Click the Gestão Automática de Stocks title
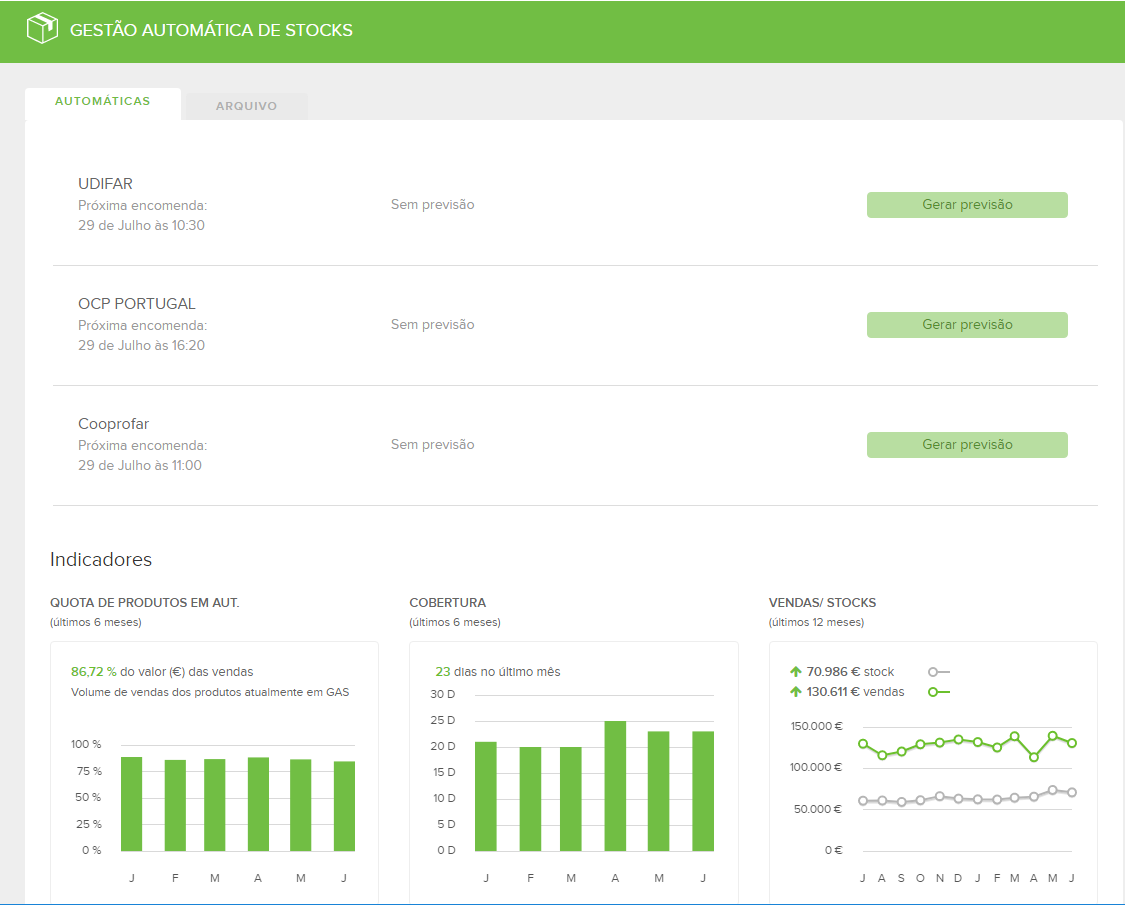This screenshot has height=905, width=1125. (x=211, y=30)
